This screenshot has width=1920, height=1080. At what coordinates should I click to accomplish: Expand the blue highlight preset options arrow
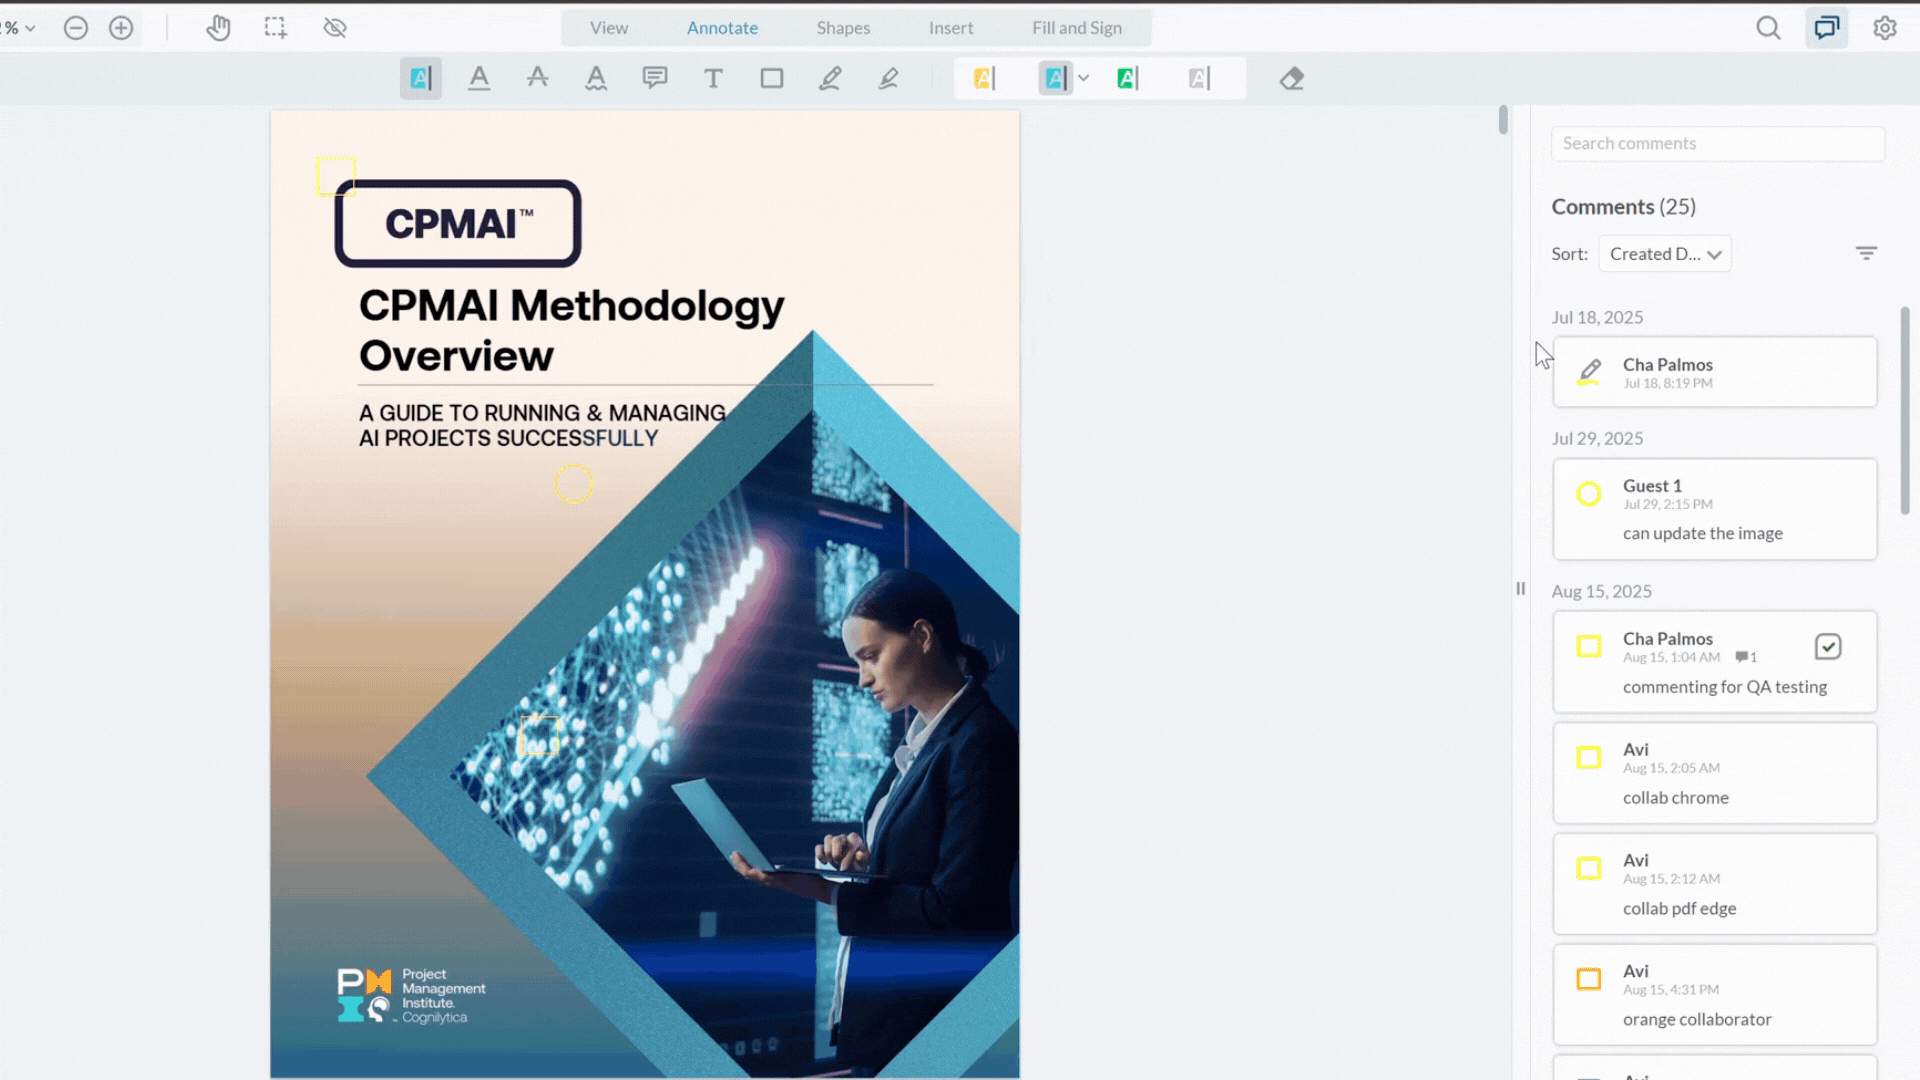click(1083, 78)
